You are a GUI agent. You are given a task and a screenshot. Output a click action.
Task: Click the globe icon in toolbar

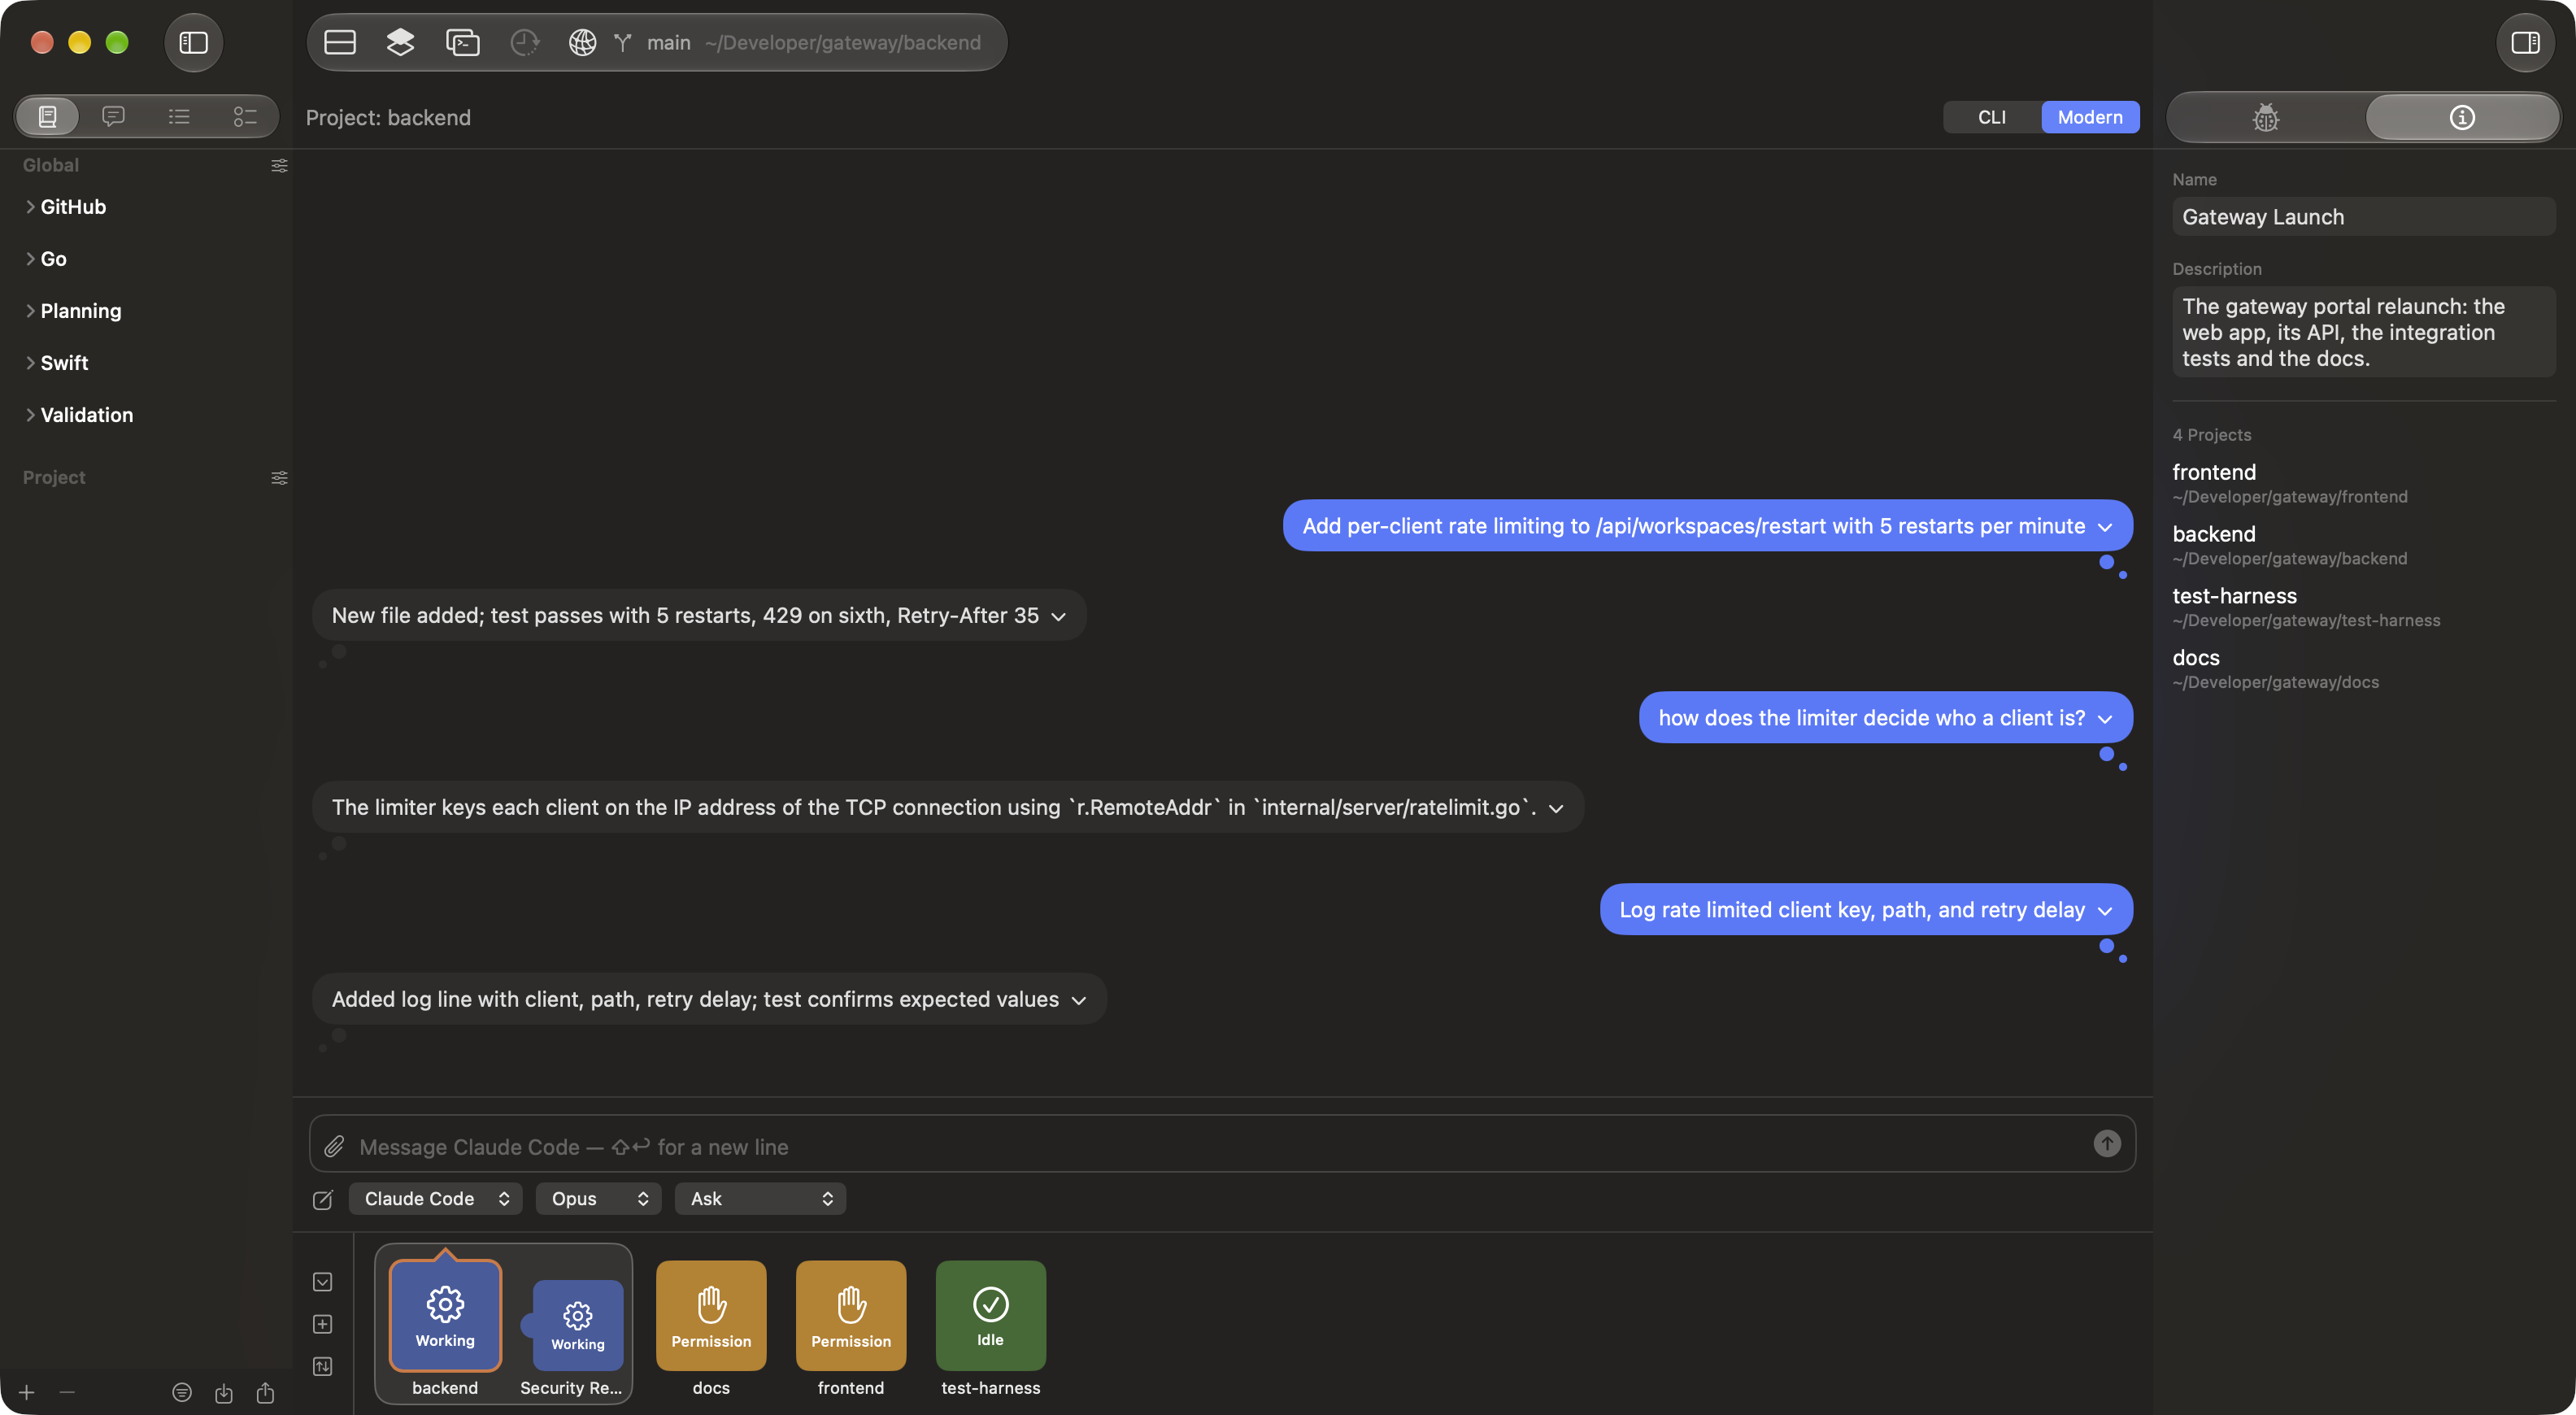pyautogui.click(x=582, y=42)
